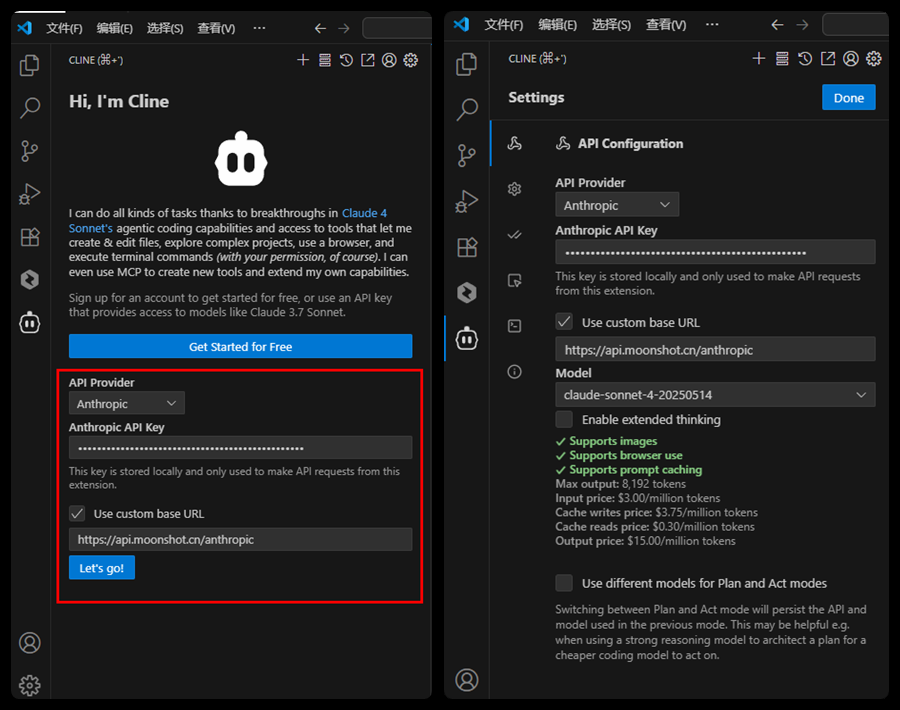Open 编辑(E) menu in the Settings window
The width and height of the screenshot is (900, 710).
coord(557,25)
